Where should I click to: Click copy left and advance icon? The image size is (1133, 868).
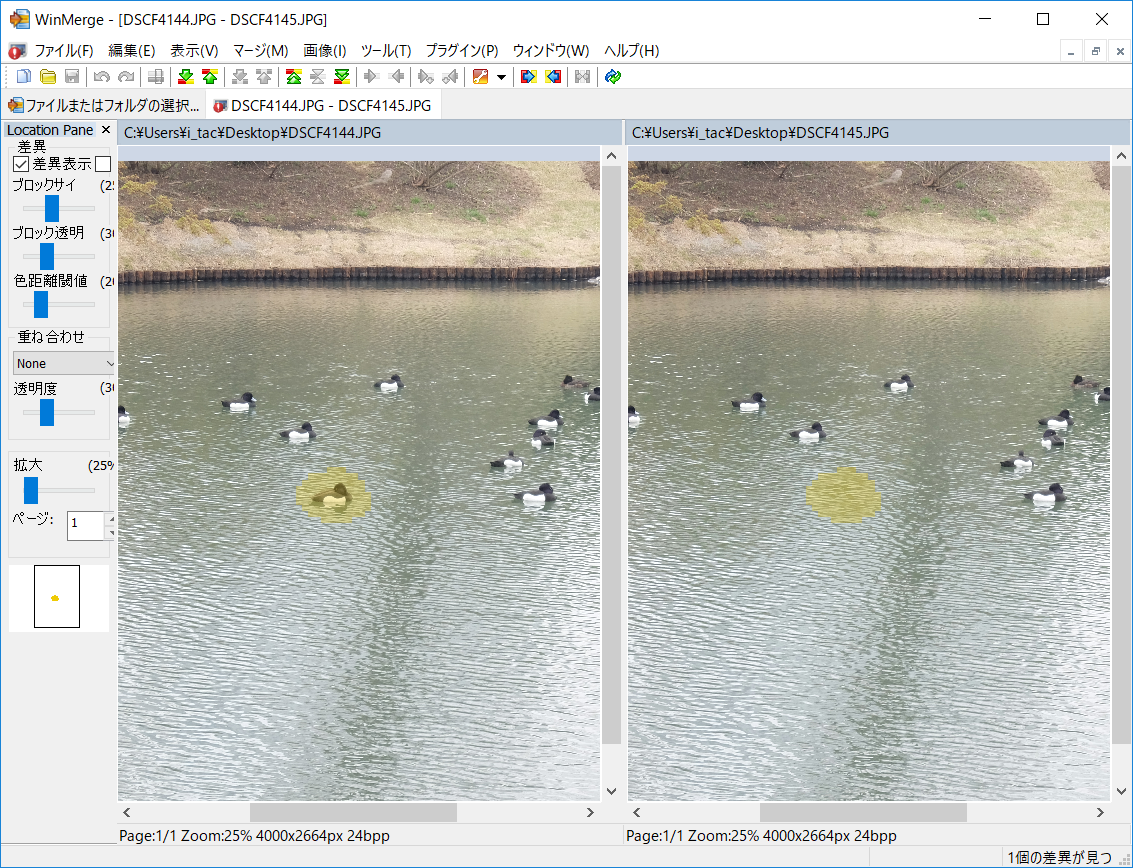tap(449, 77)
